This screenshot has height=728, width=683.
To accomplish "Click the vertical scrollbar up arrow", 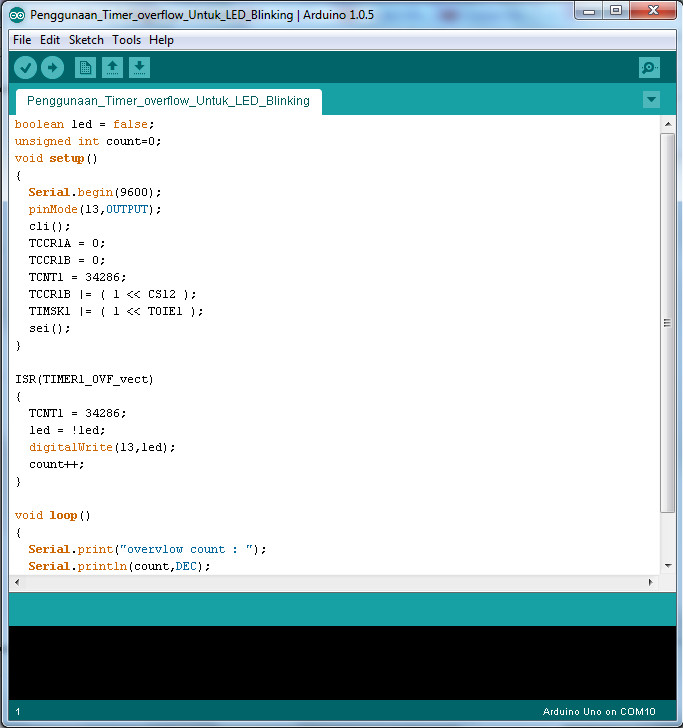I will 668,124.
